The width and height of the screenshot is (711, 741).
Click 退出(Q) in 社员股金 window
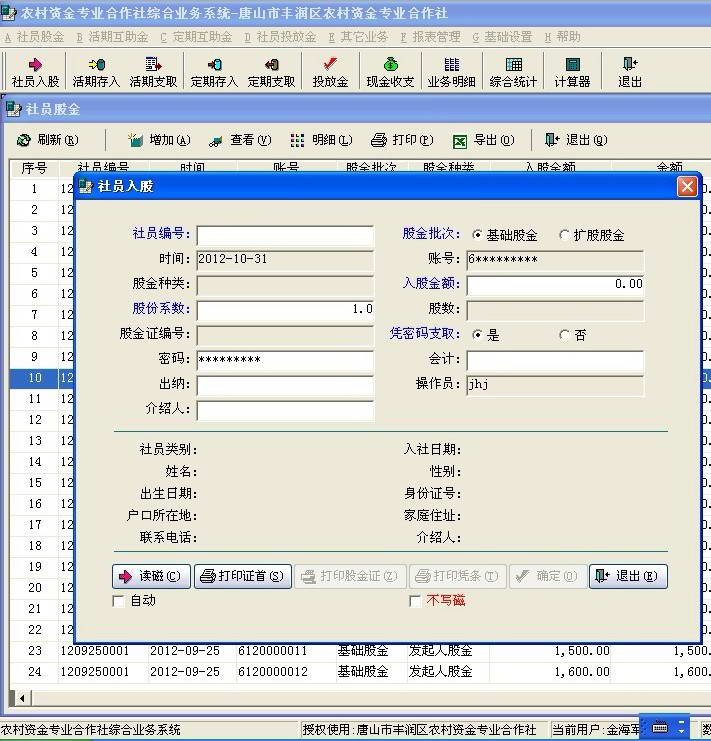pos(576,140)
